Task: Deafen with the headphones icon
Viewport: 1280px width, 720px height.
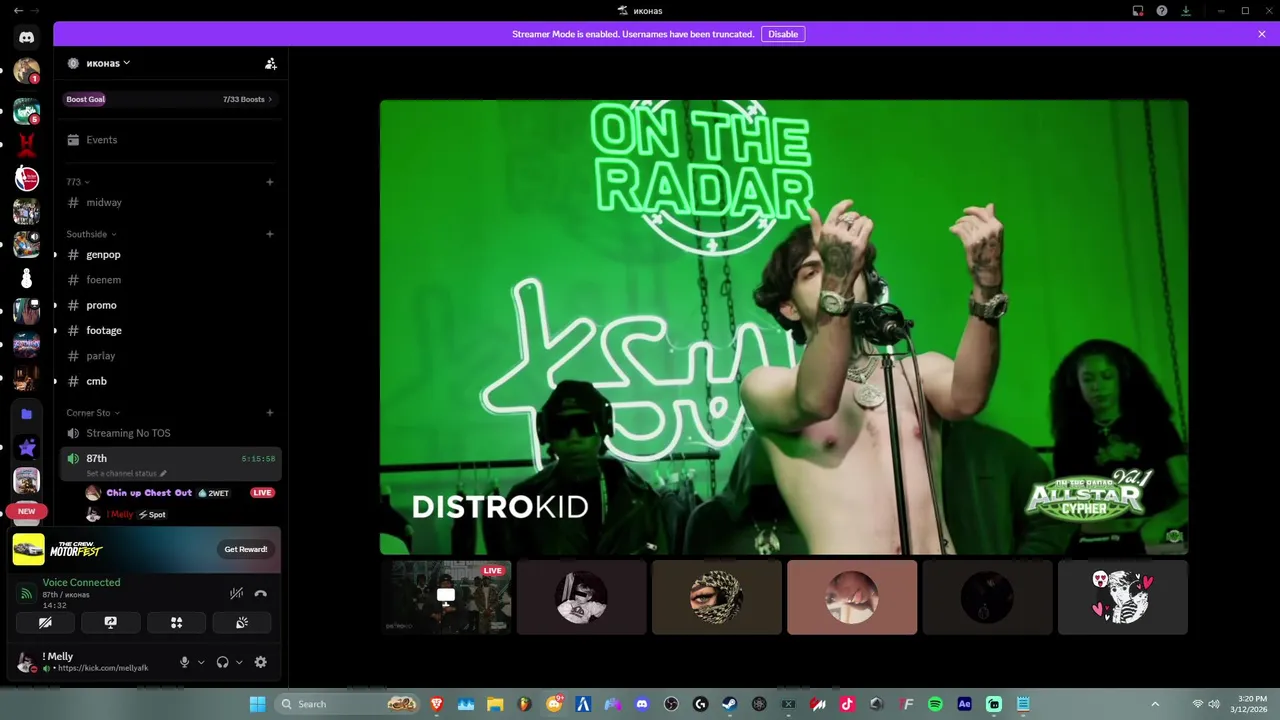Action: click(x=222, y=662)
